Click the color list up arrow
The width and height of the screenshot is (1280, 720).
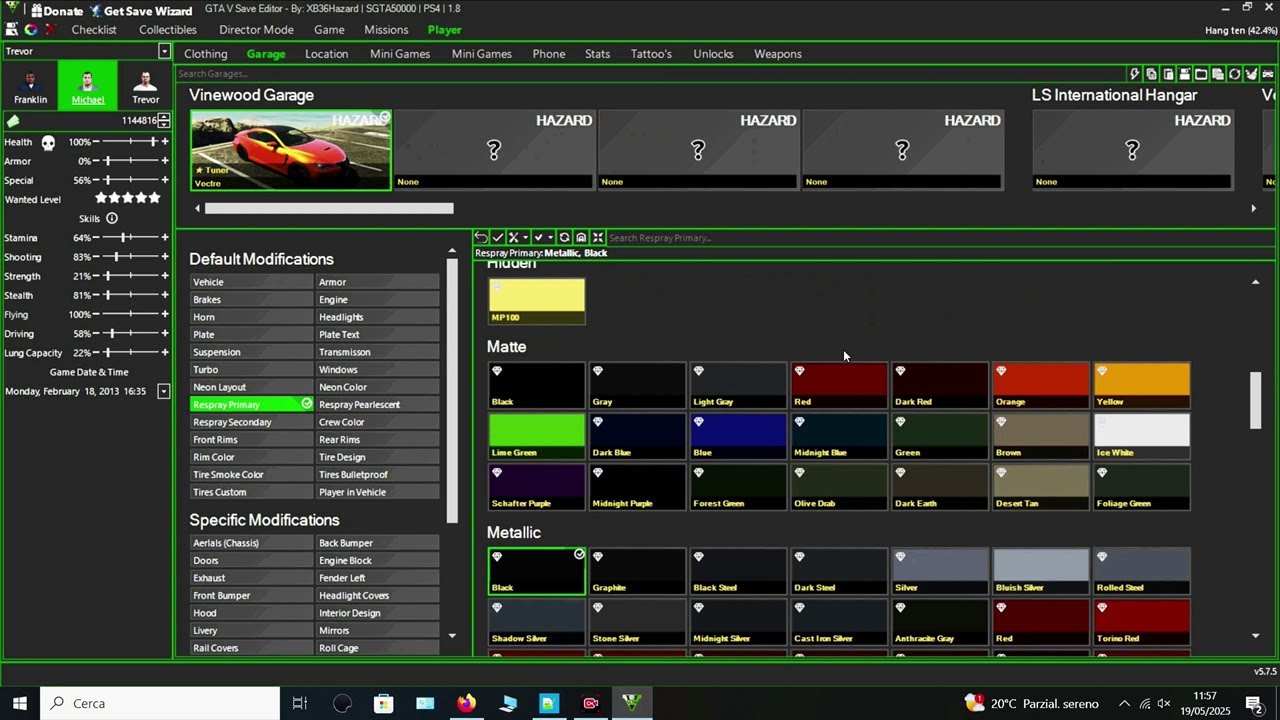[1256, 282]
